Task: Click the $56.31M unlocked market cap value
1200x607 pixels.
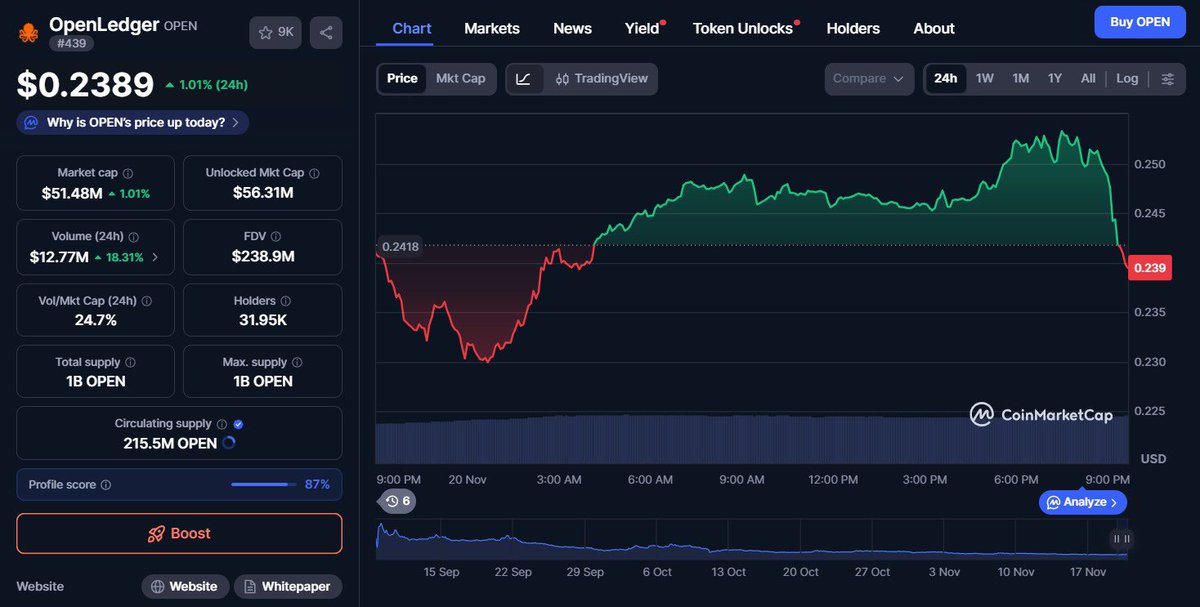Action: (x=263, y=193)
